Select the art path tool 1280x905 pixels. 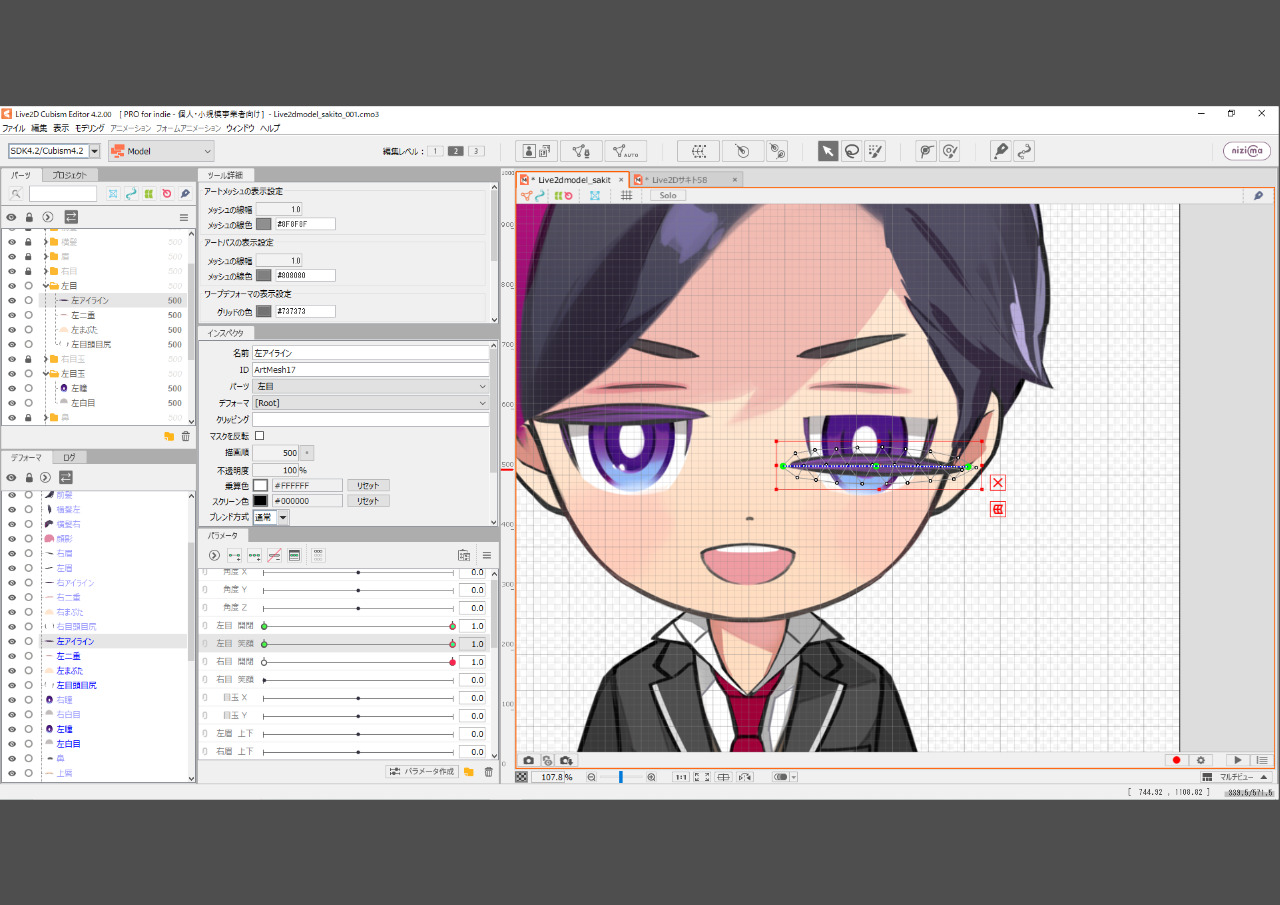[x=1000, y=151]
